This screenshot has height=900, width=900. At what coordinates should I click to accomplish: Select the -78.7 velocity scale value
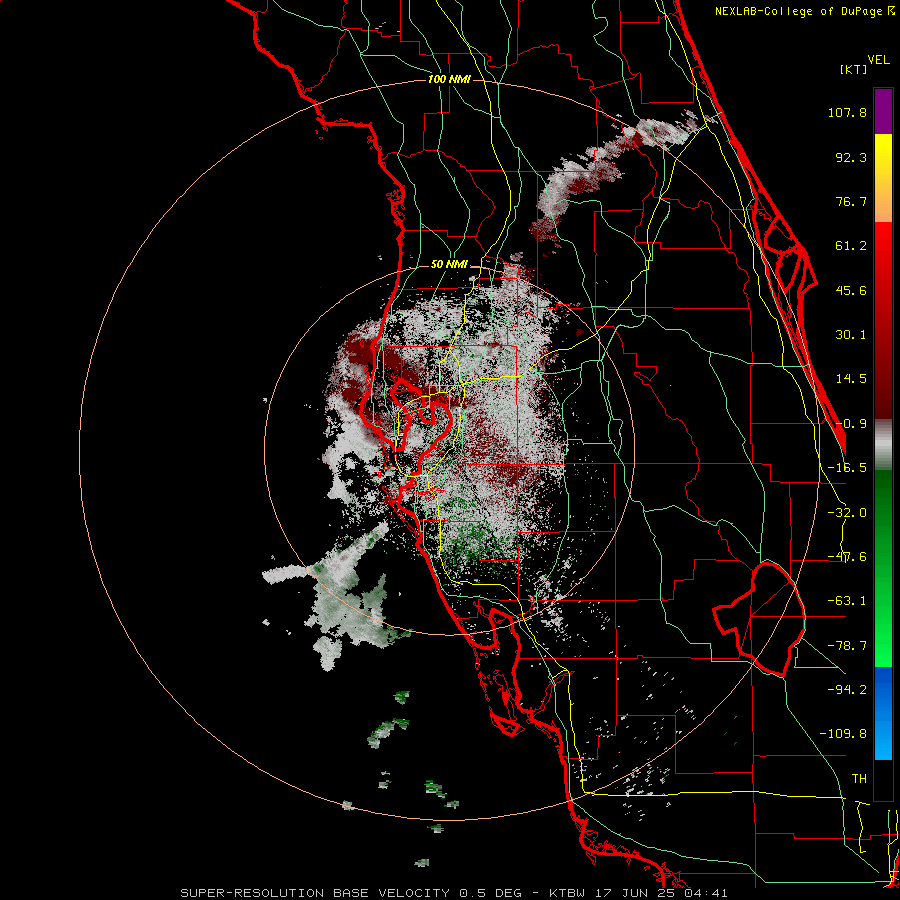847,646
